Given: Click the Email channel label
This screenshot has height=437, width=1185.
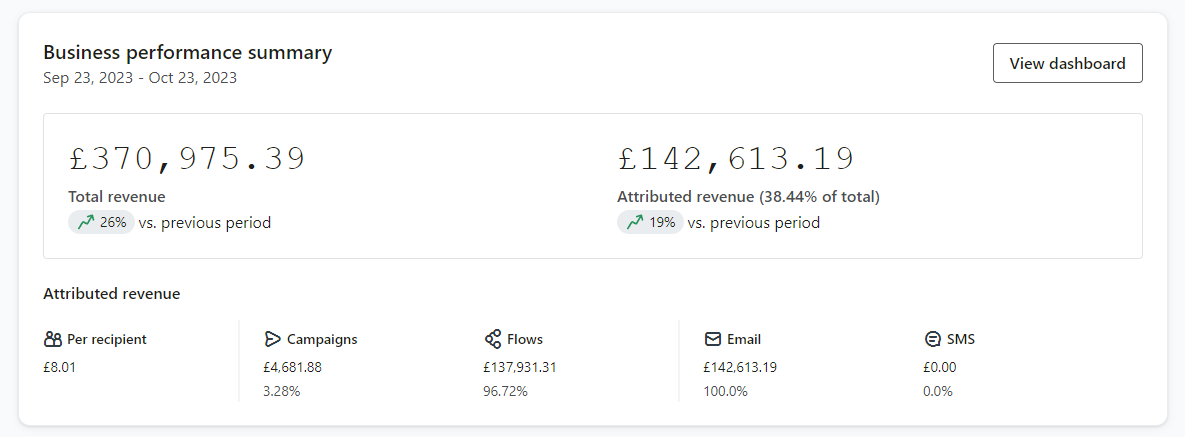Looking at the screenshot, I should (x=744, y=339).
